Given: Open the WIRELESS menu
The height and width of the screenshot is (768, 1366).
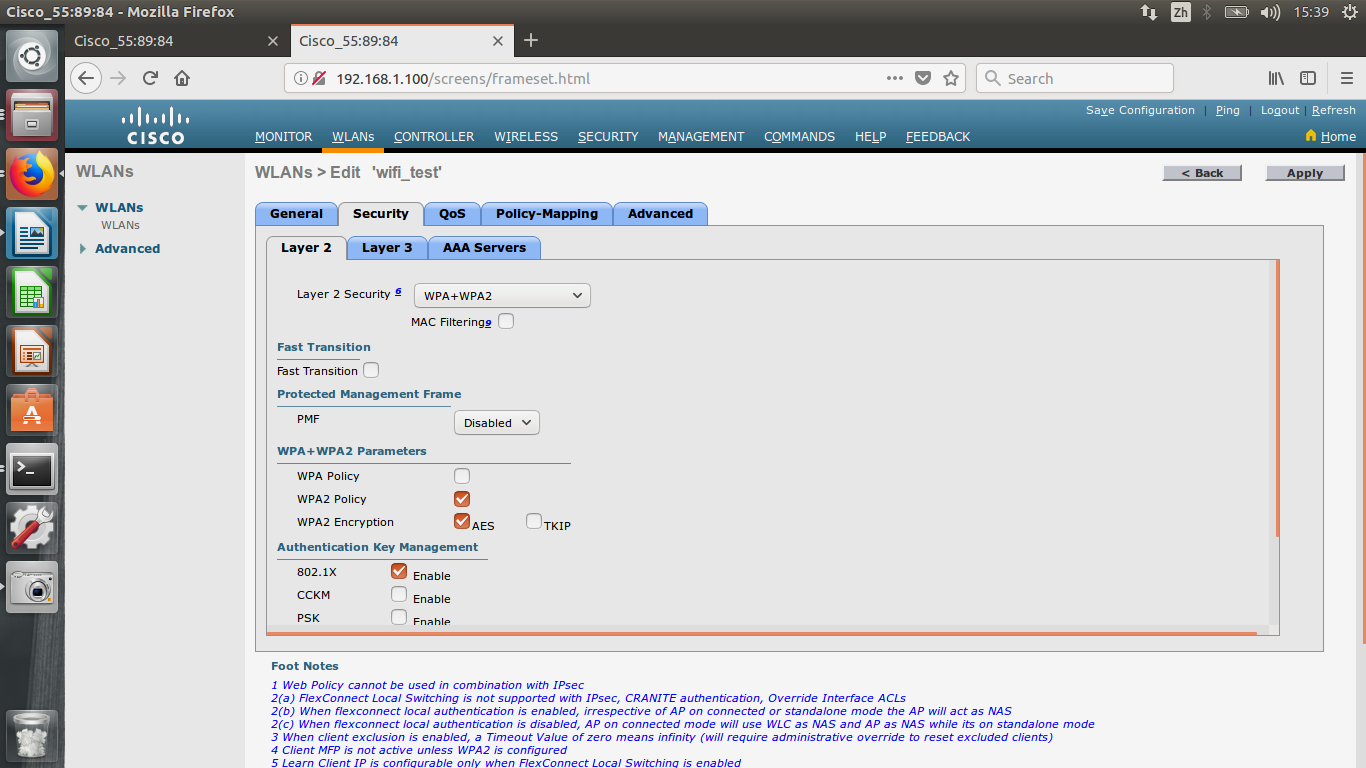Looking at the screenshot, I should point(526,137).
